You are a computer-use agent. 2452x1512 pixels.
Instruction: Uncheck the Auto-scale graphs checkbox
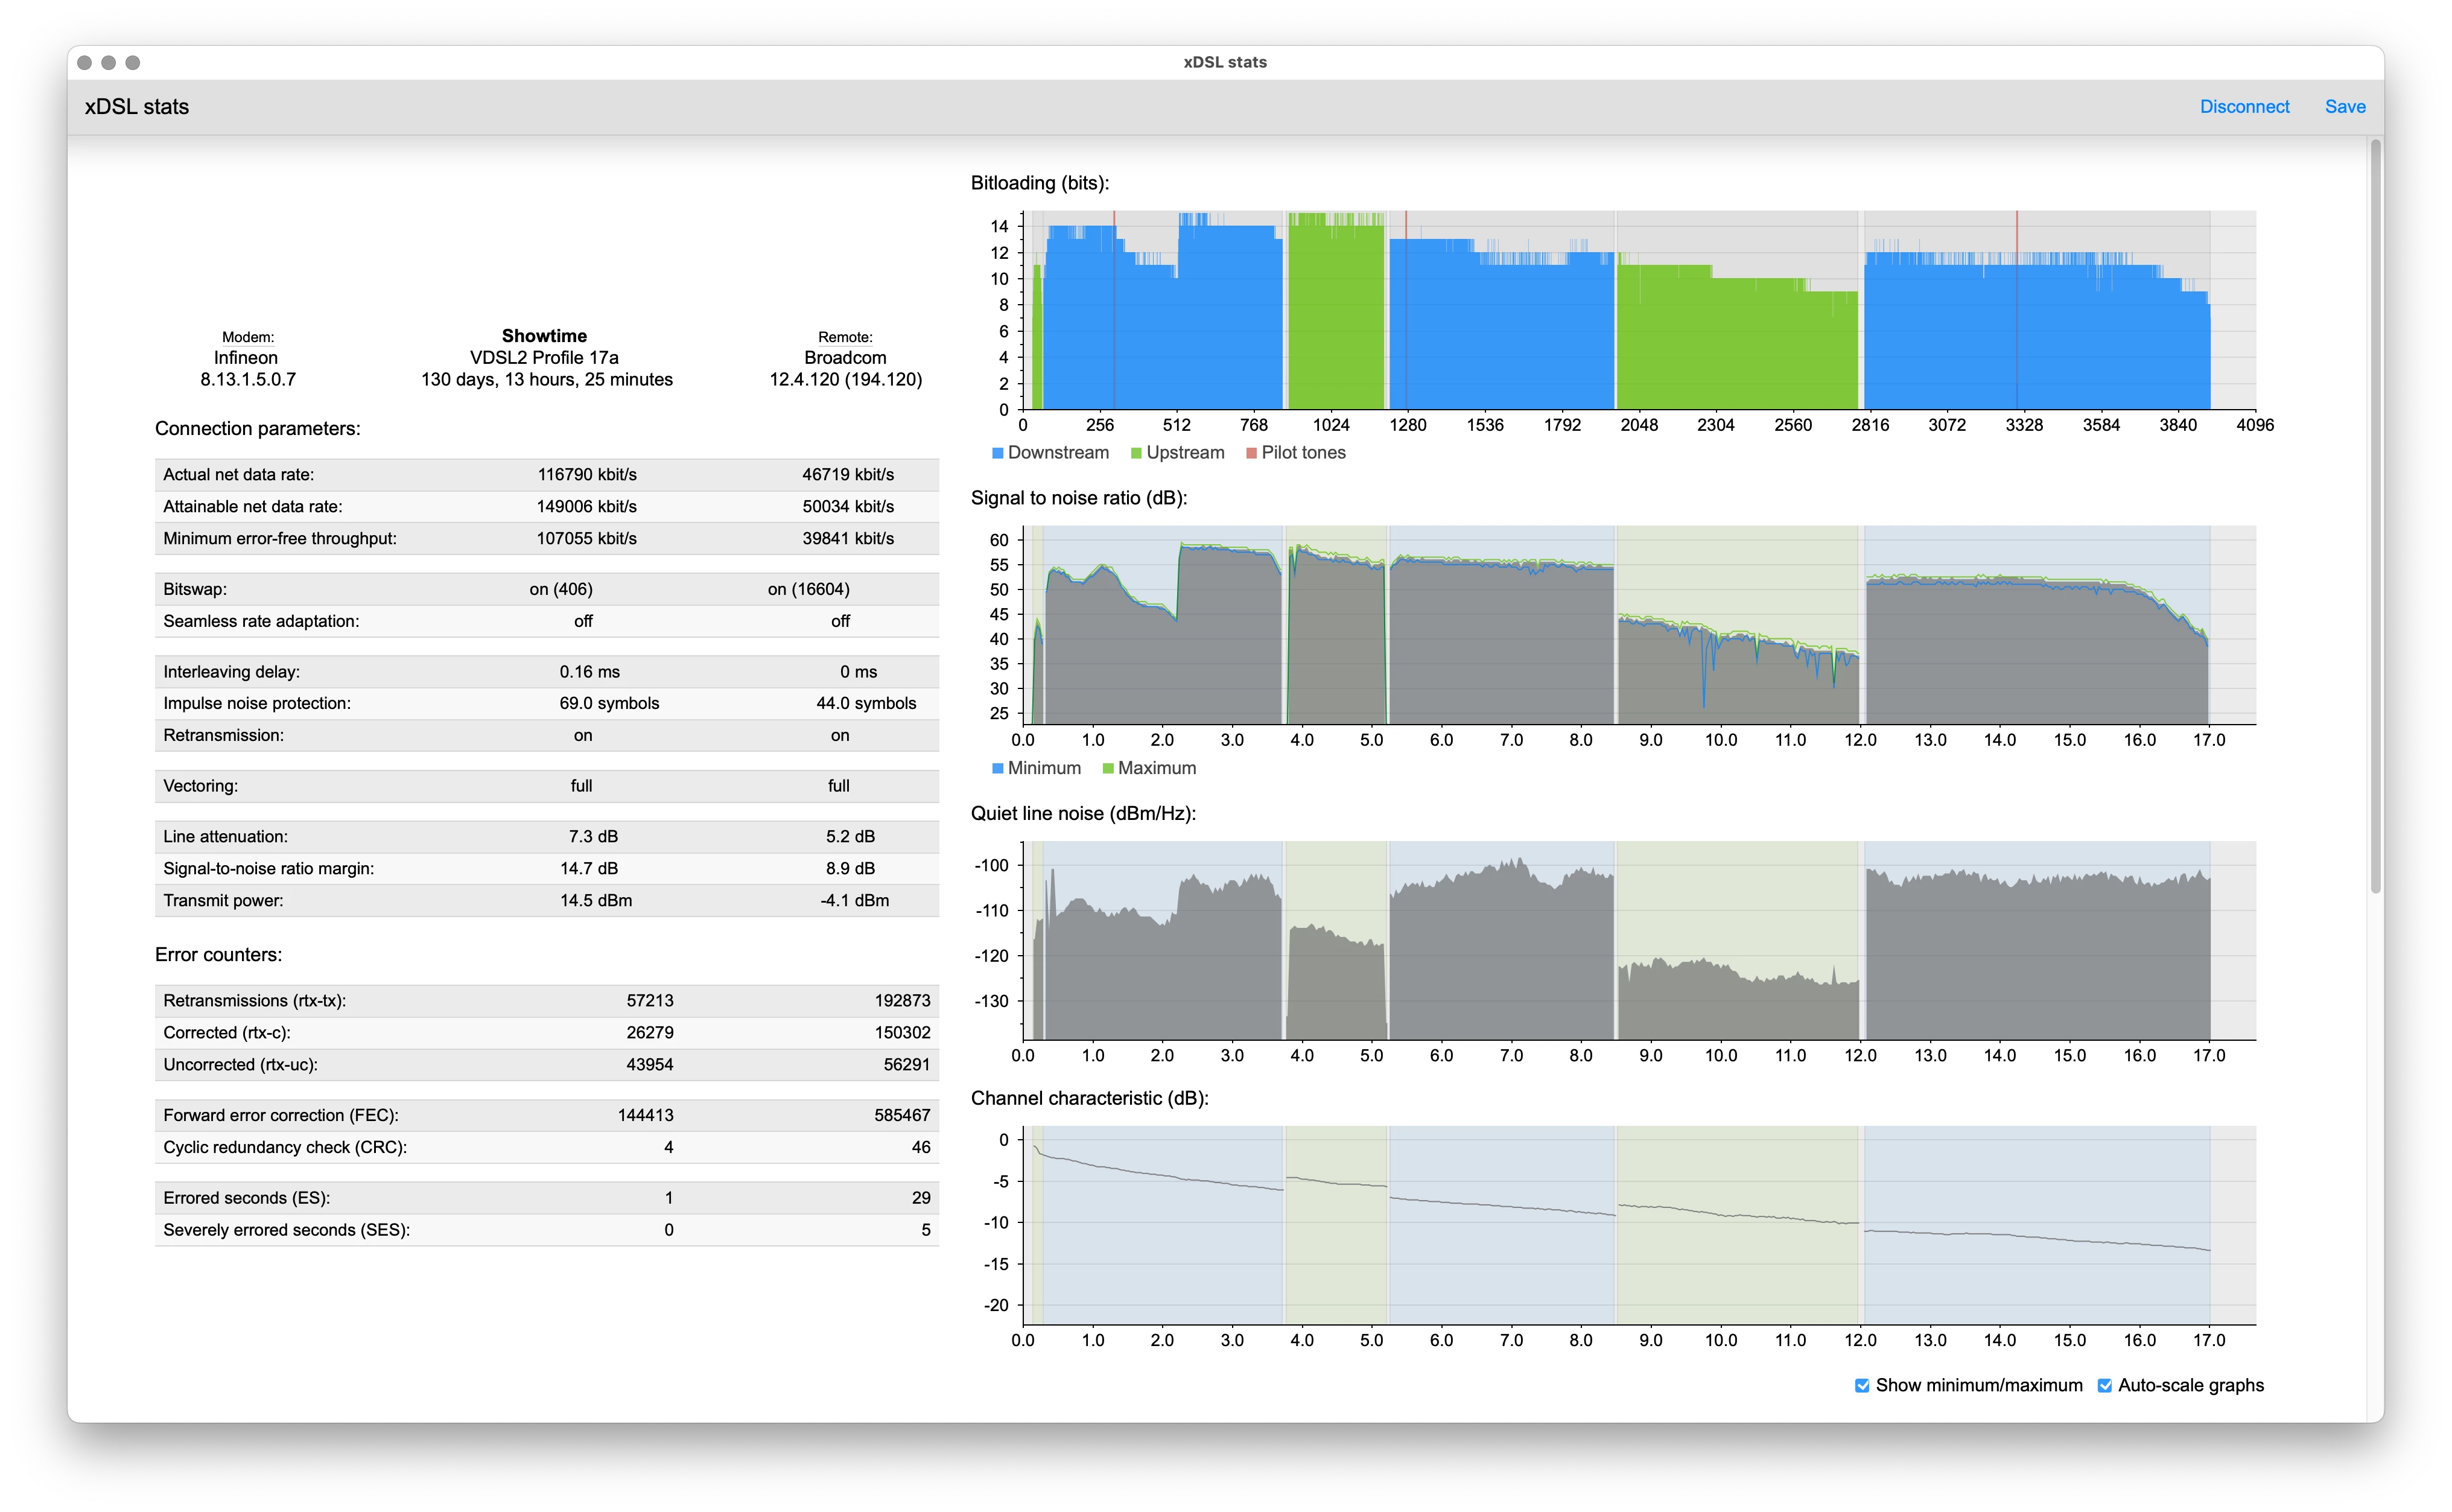click(2104, 1385)
